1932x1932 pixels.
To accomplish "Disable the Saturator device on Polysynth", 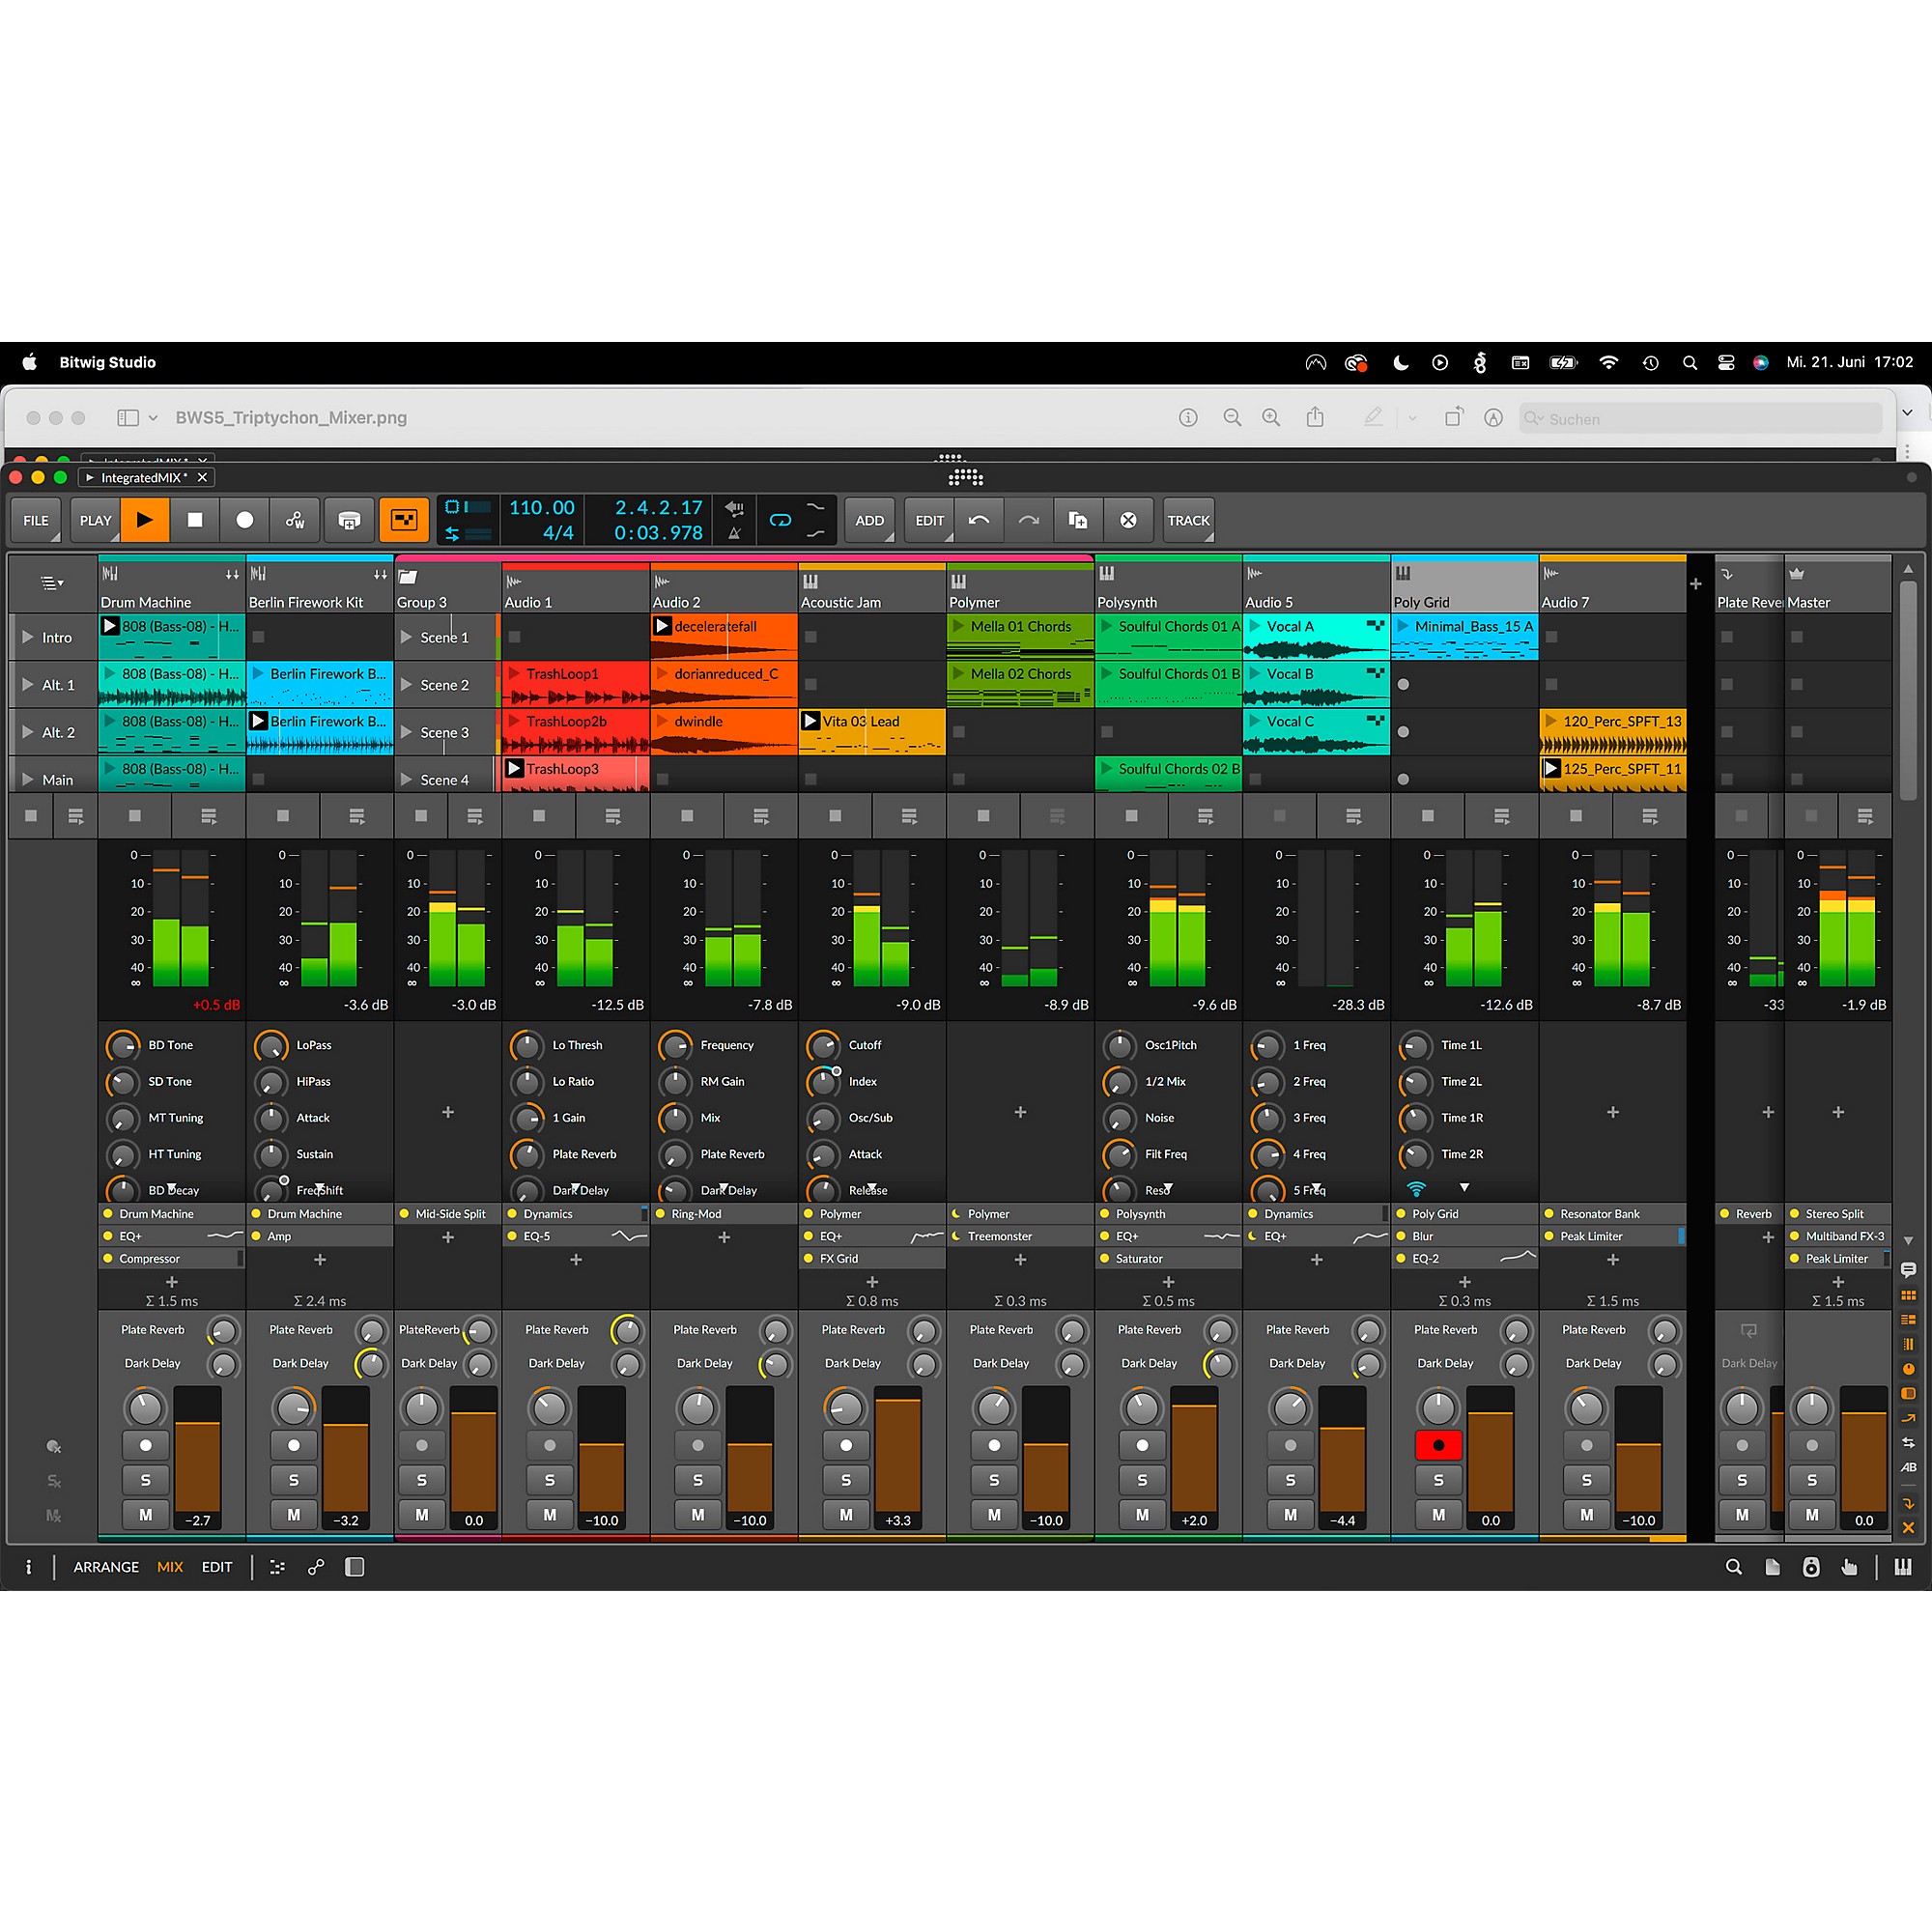I will [1104, 1259].
